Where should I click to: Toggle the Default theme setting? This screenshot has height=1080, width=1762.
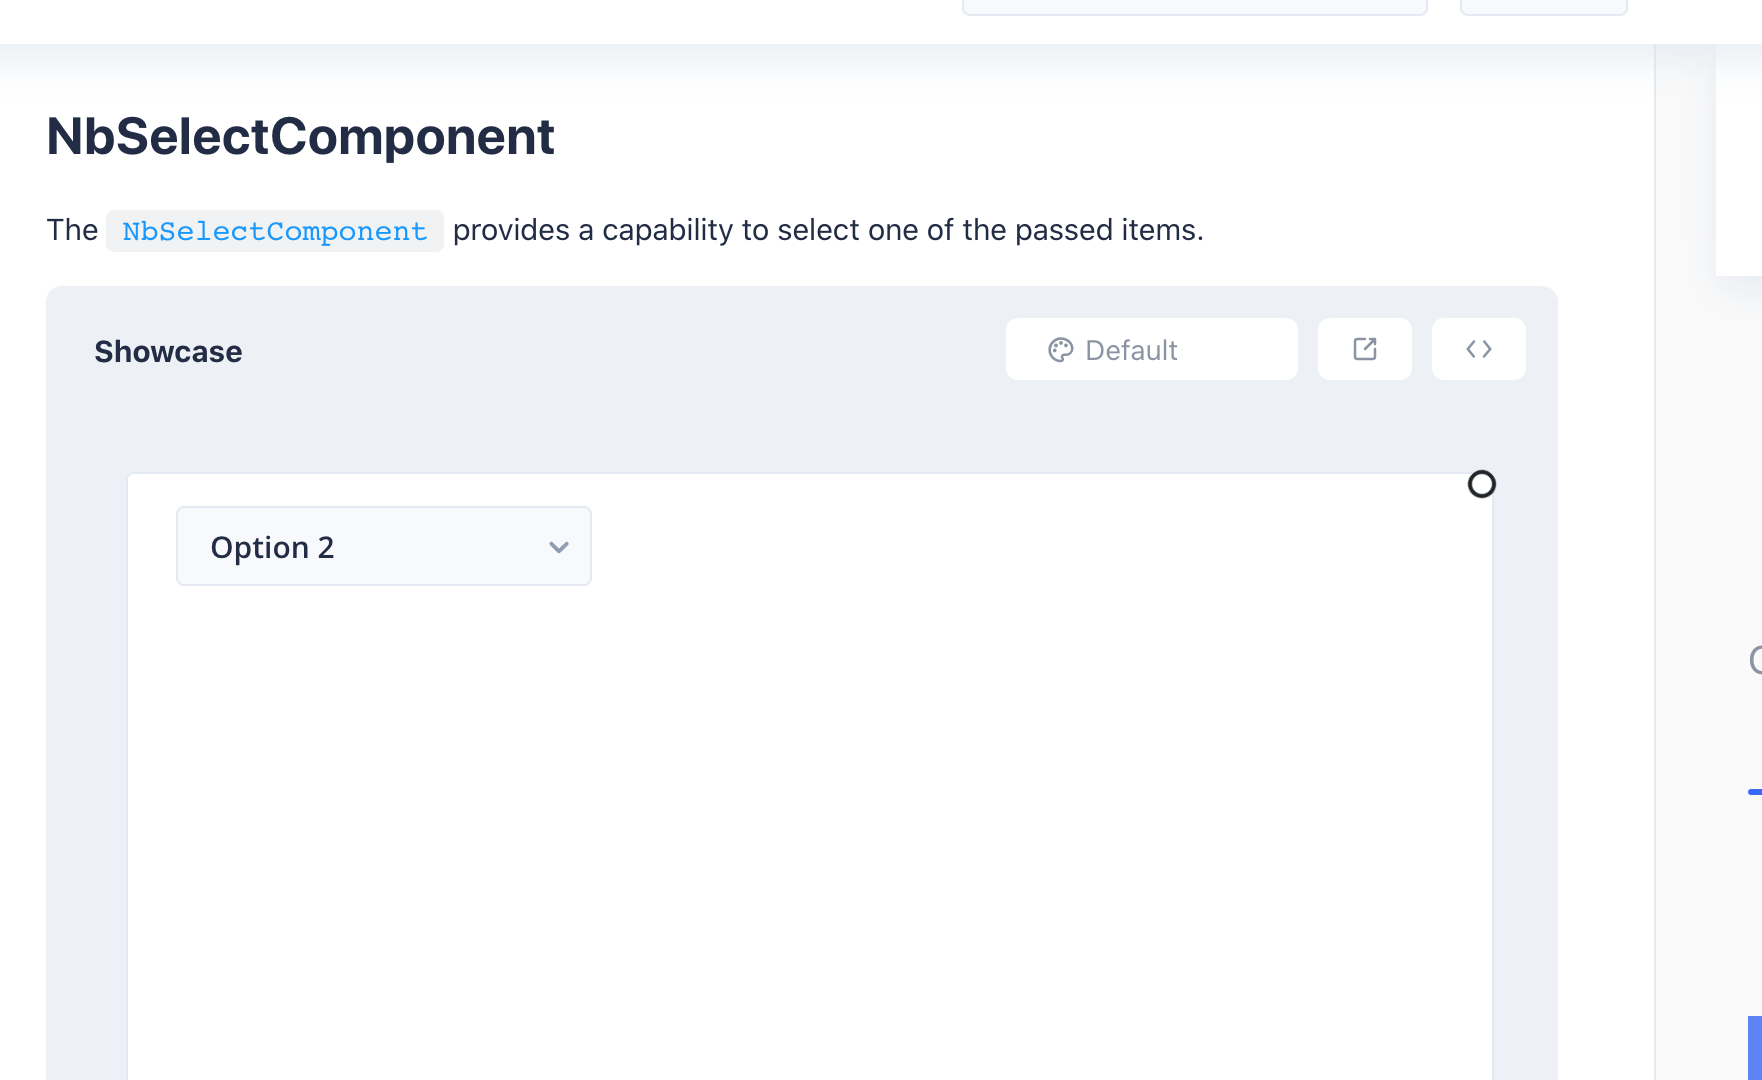point(1150,349)
